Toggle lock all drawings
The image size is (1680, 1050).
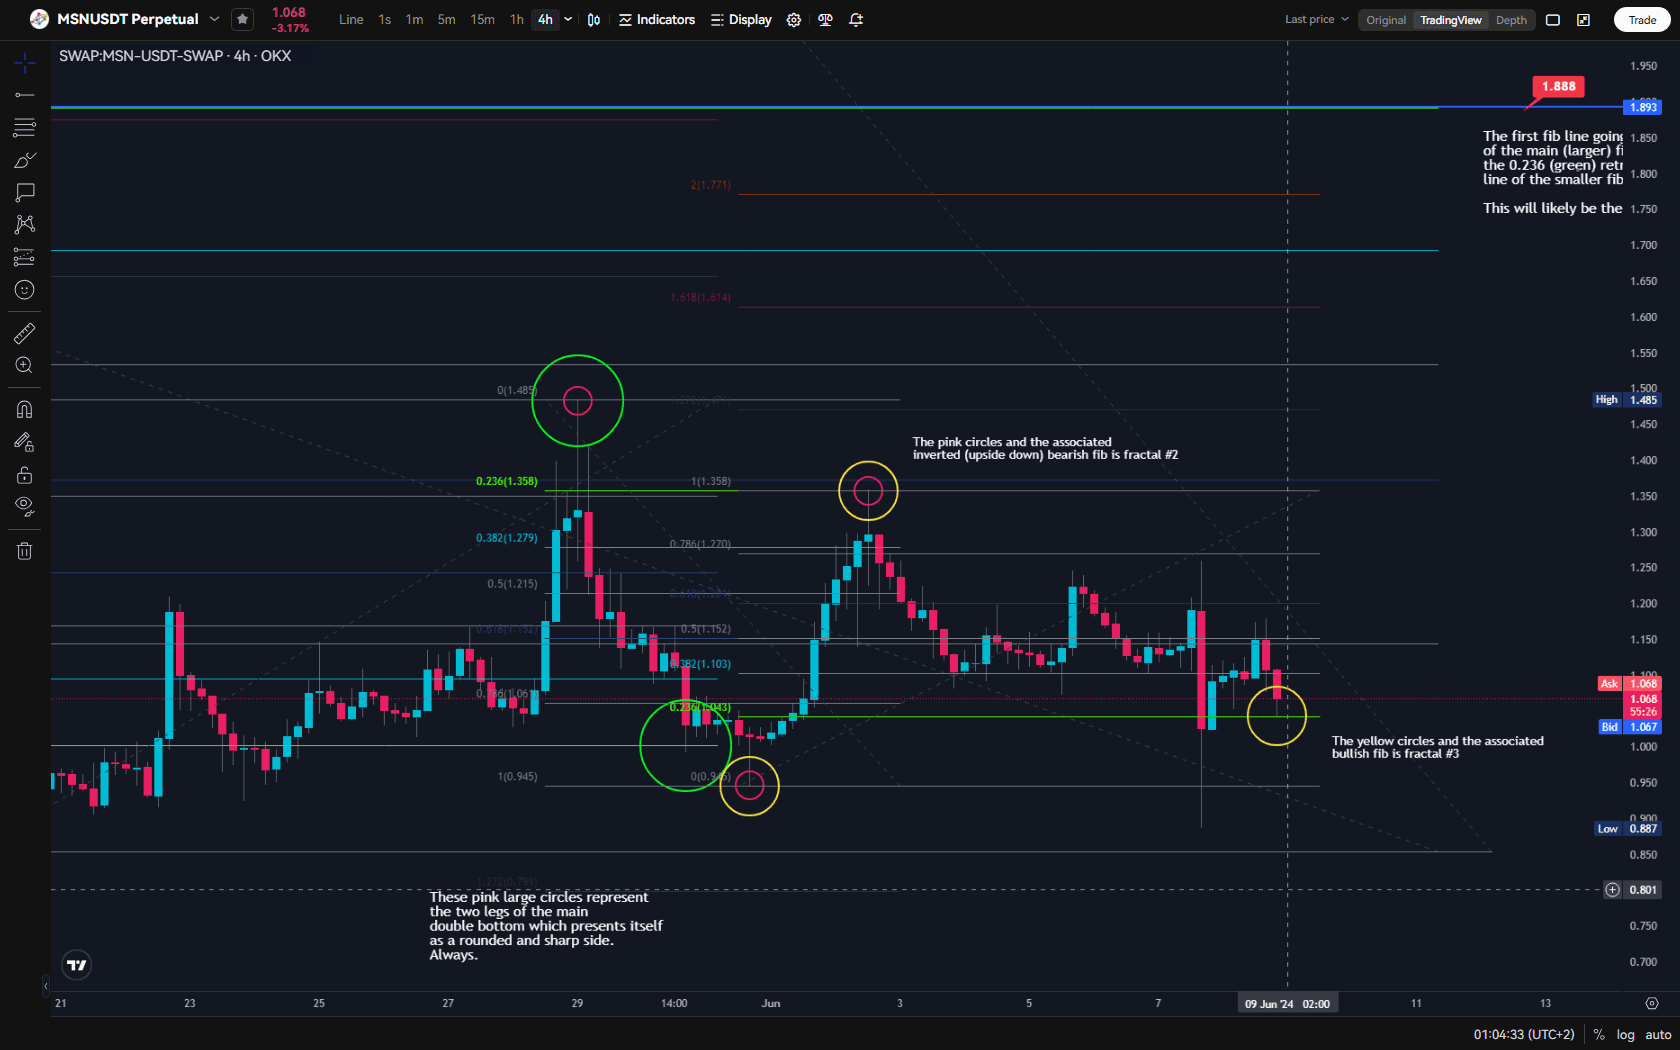pos(25,474)
